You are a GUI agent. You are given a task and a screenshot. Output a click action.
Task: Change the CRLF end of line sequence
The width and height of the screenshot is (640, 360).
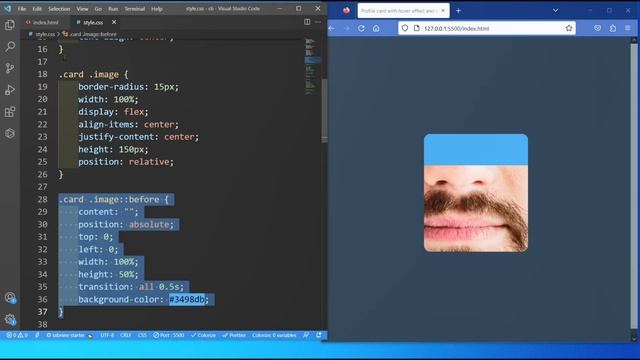pyautogui.click(x=126, y=335)
